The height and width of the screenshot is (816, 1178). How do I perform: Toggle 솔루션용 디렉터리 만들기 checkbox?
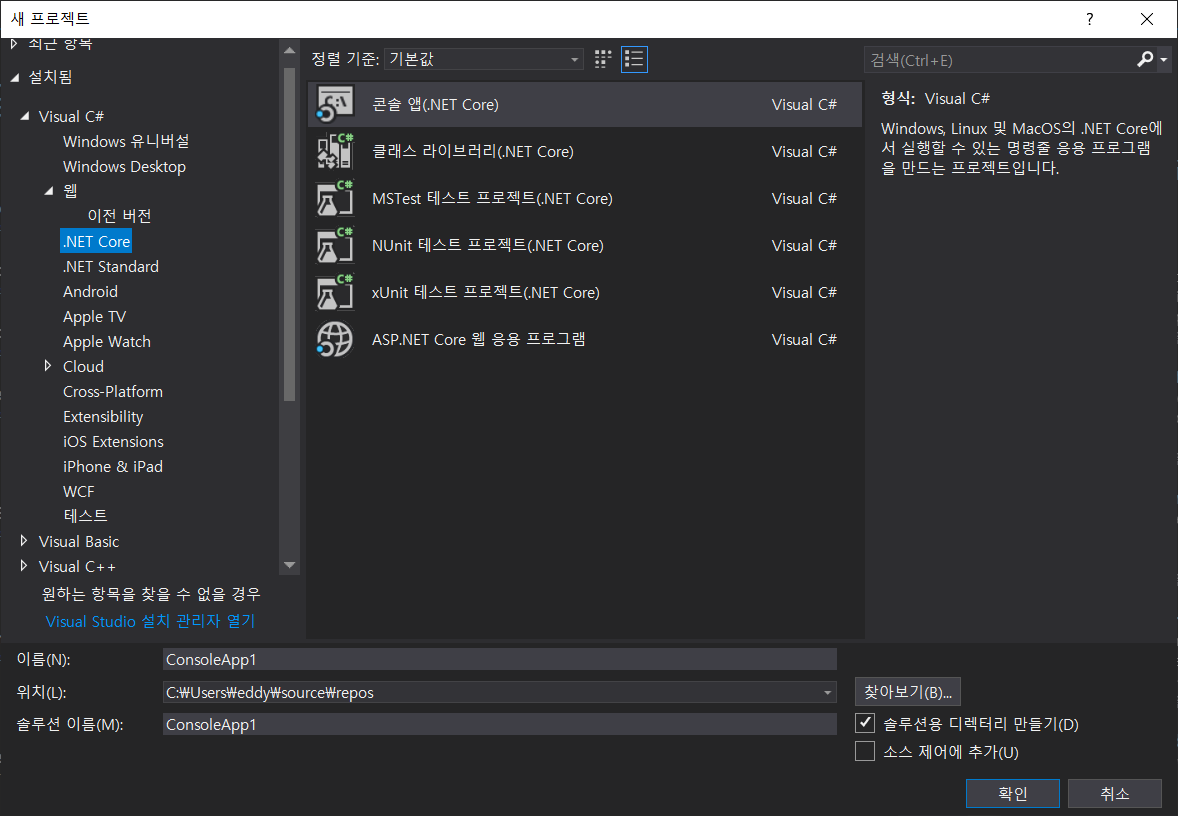(x=865, y=724)
